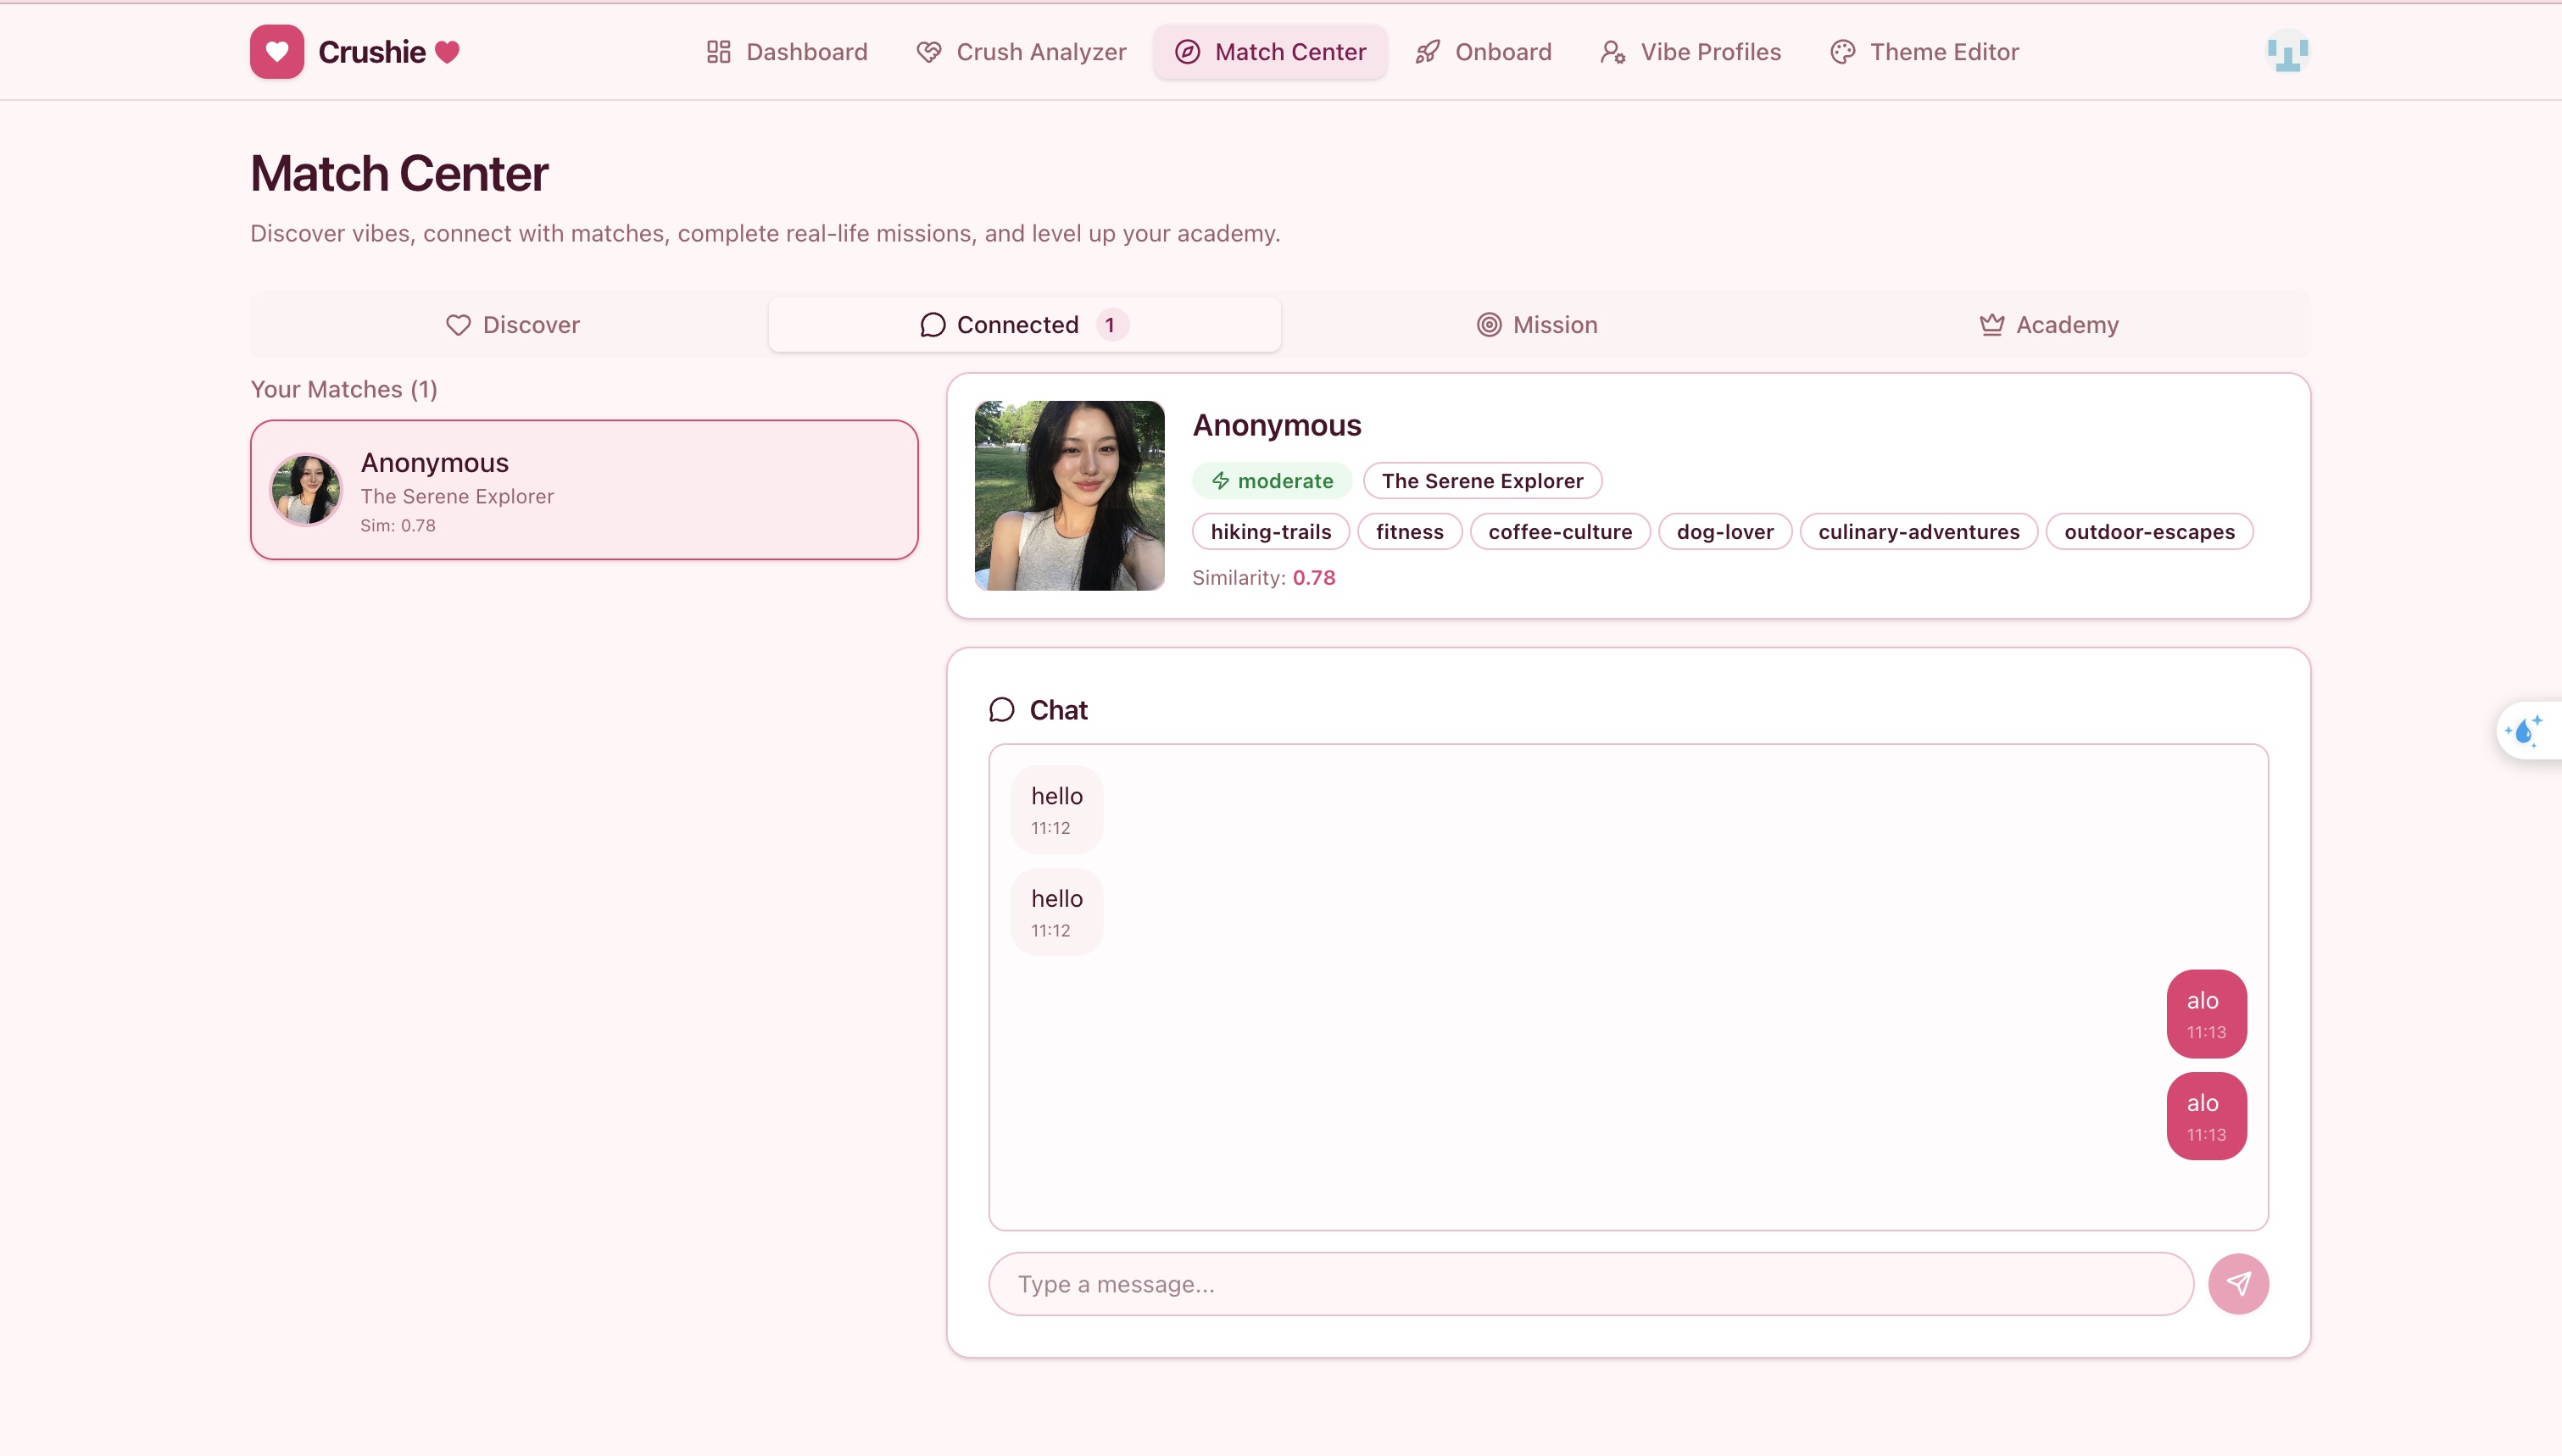The width and height of the screenshot is (2562, 1456).
Task: Click the large Anonymous profile photo
Action: (1069, 496)
